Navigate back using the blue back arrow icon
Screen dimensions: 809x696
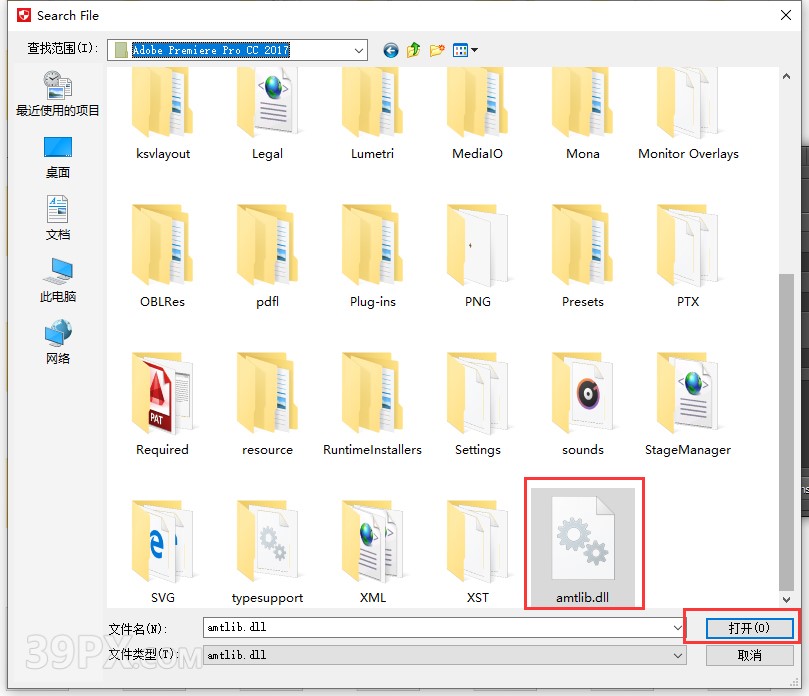click(390, 50)
